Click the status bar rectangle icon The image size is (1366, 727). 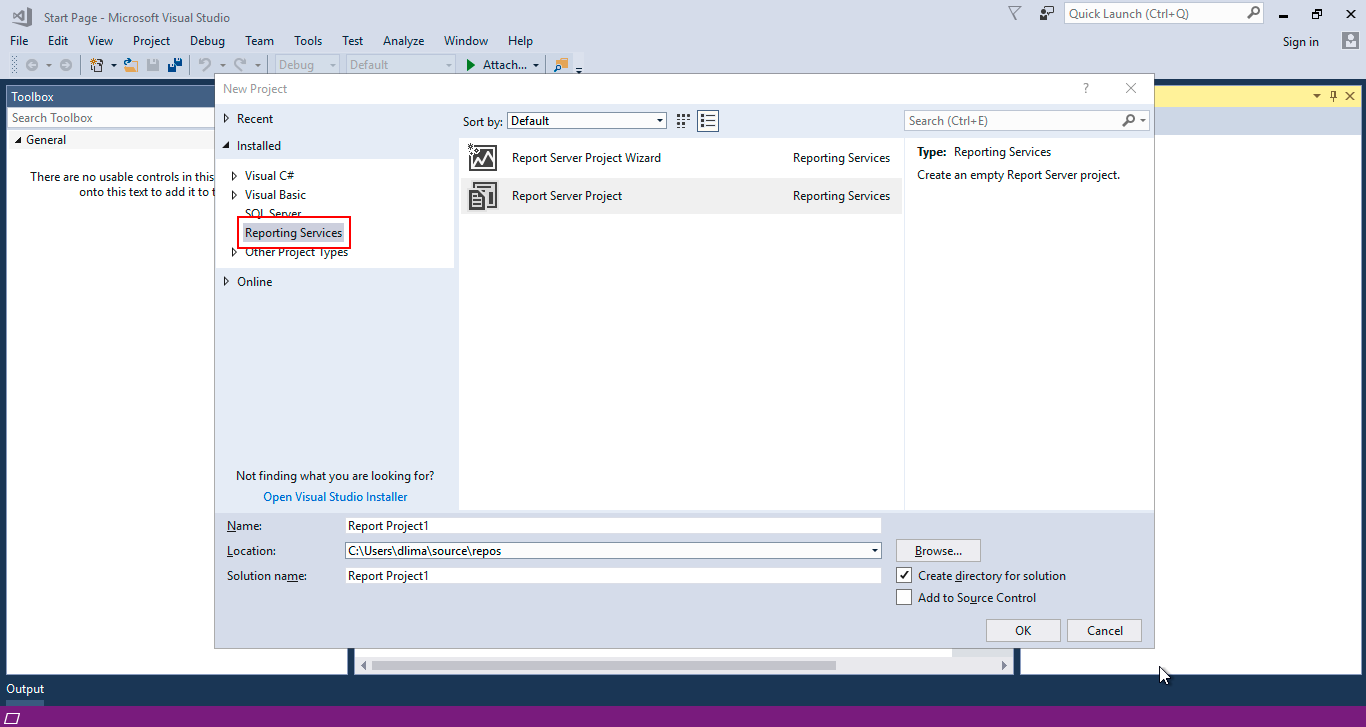pos(13,718)
